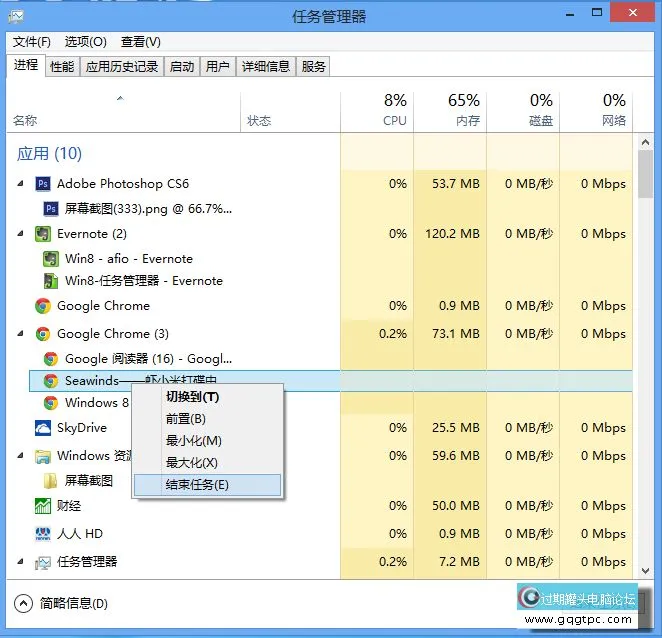Open the 文件(F) menu

pos(32,42)
